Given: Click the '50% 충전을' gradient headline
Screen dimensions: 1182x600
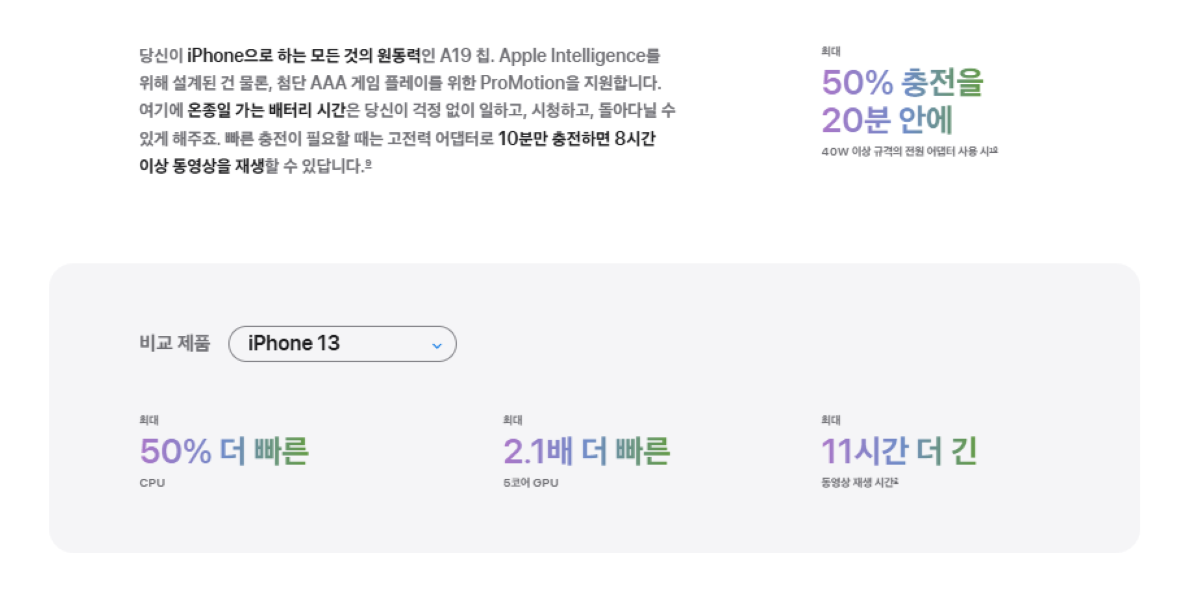Looking at the screenshot, I should (x=902, y=82).
